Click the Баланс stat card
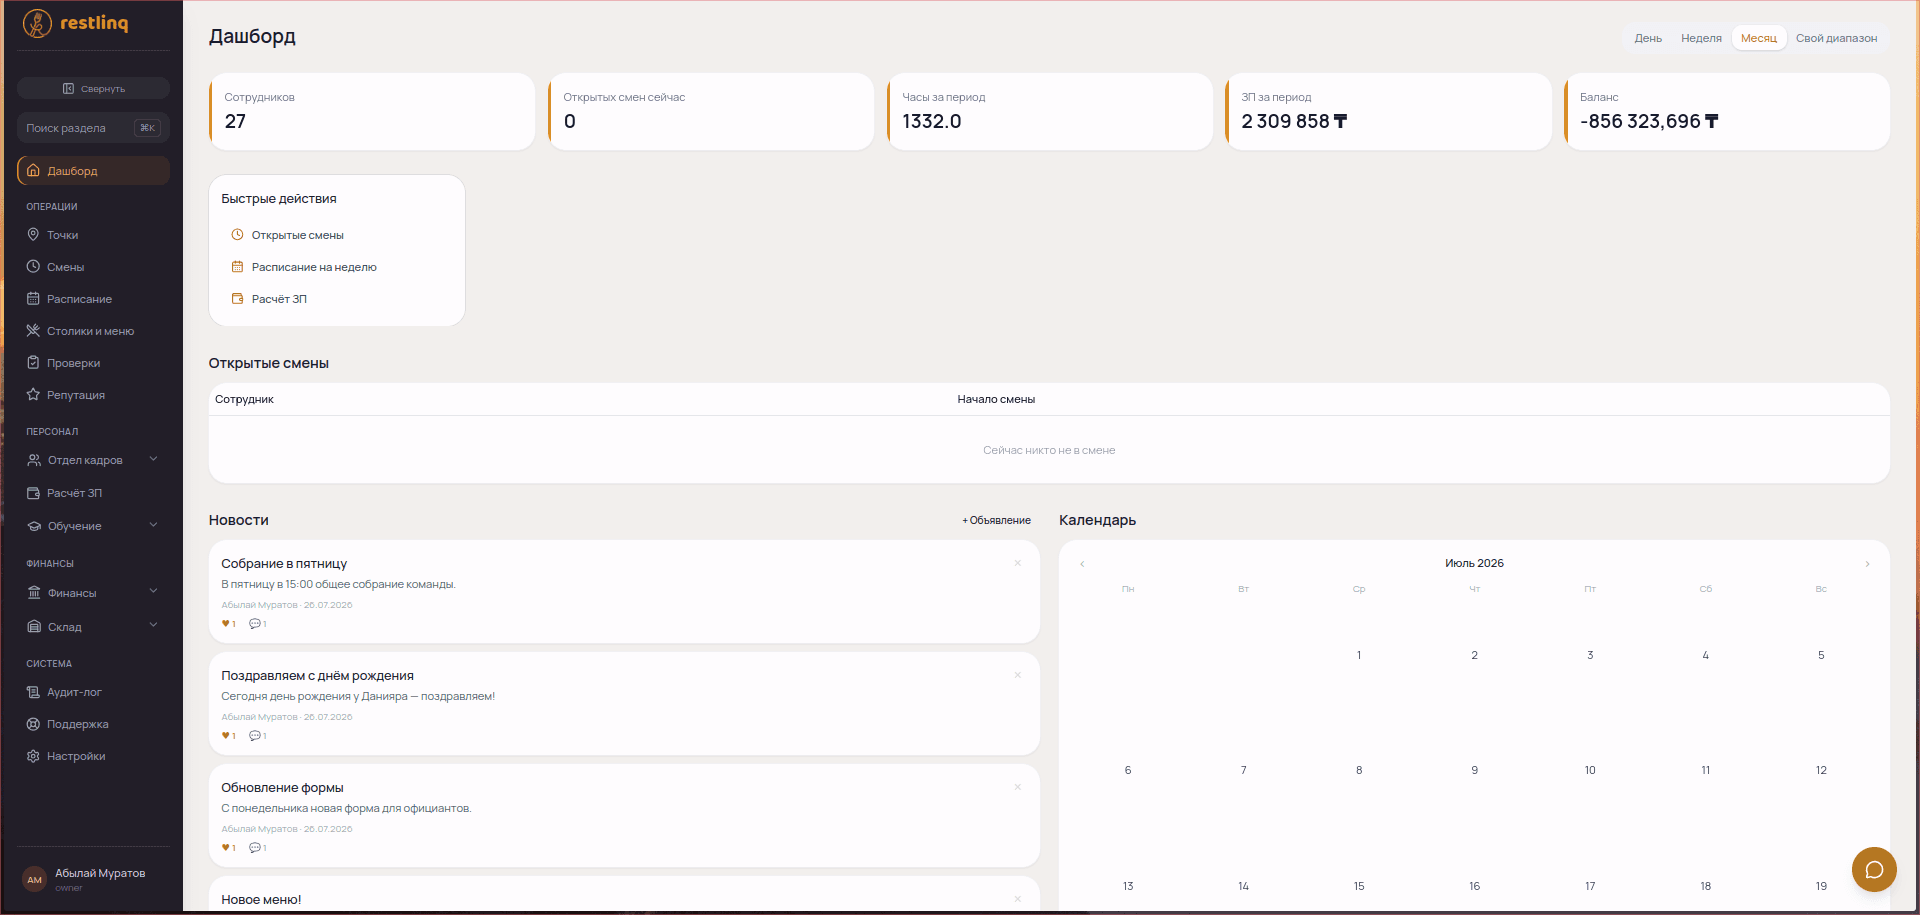Viewport: 1920px width, 915px height. click(1727, 112)
